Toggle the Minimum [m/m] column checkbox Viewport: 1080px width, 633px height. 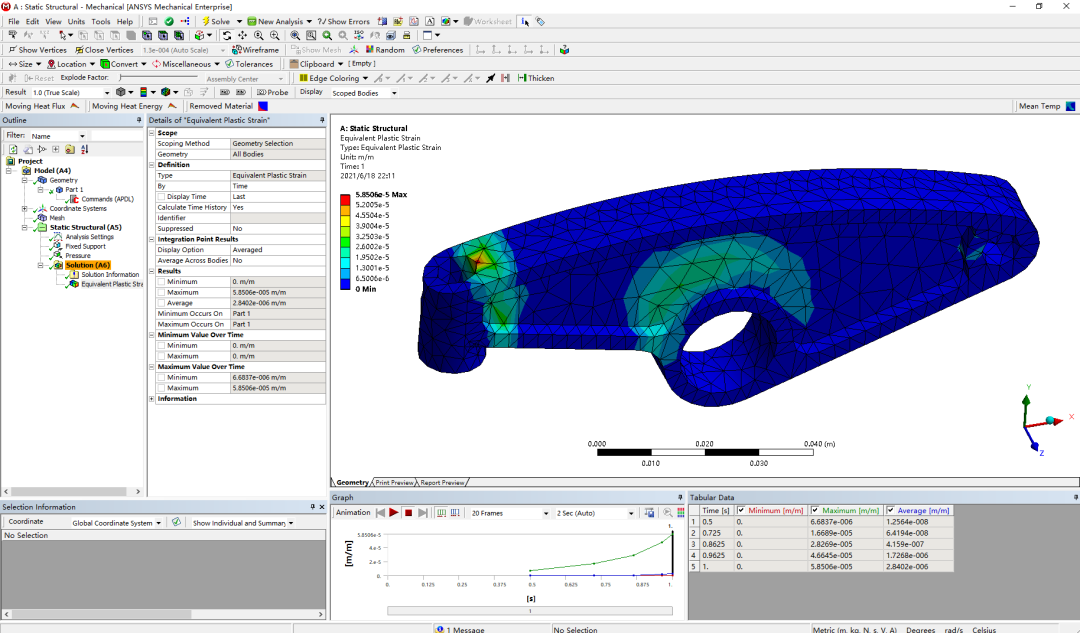point(741,510)
